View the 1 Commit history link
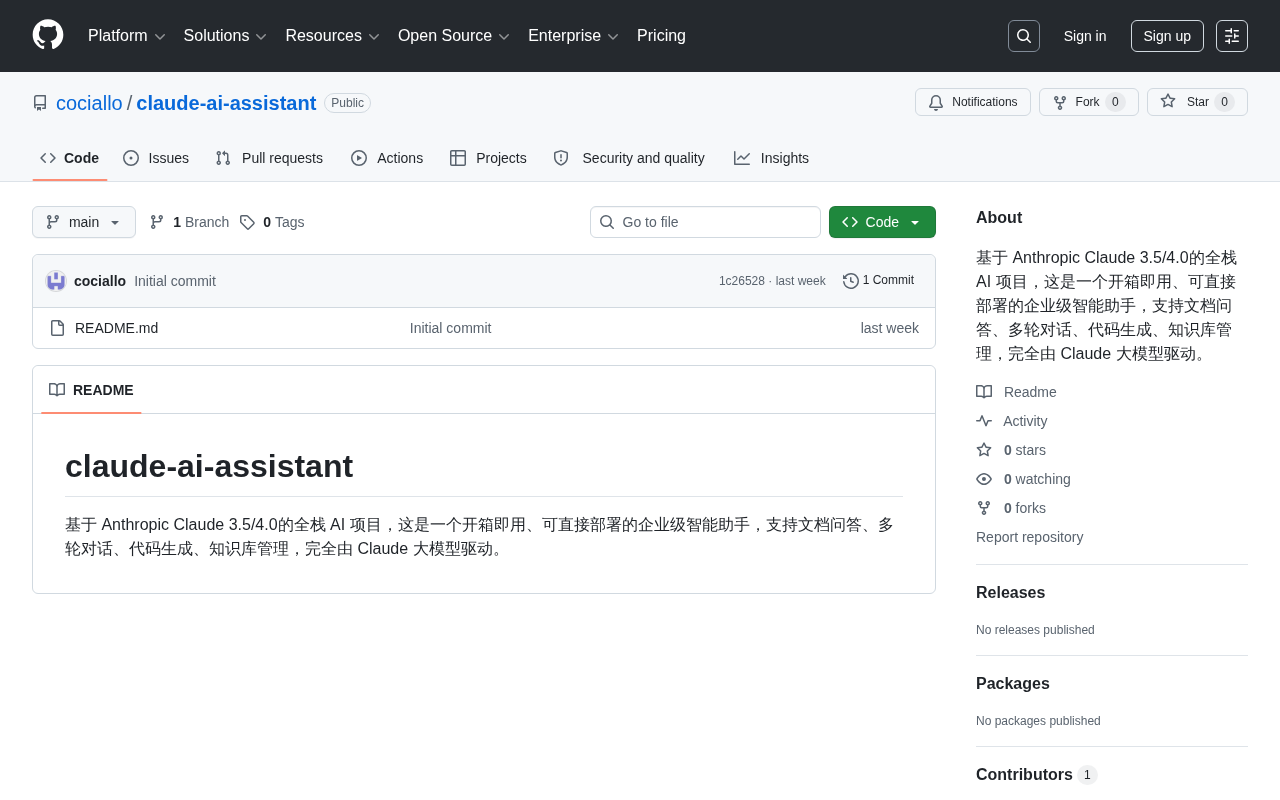 click(879, 280)
